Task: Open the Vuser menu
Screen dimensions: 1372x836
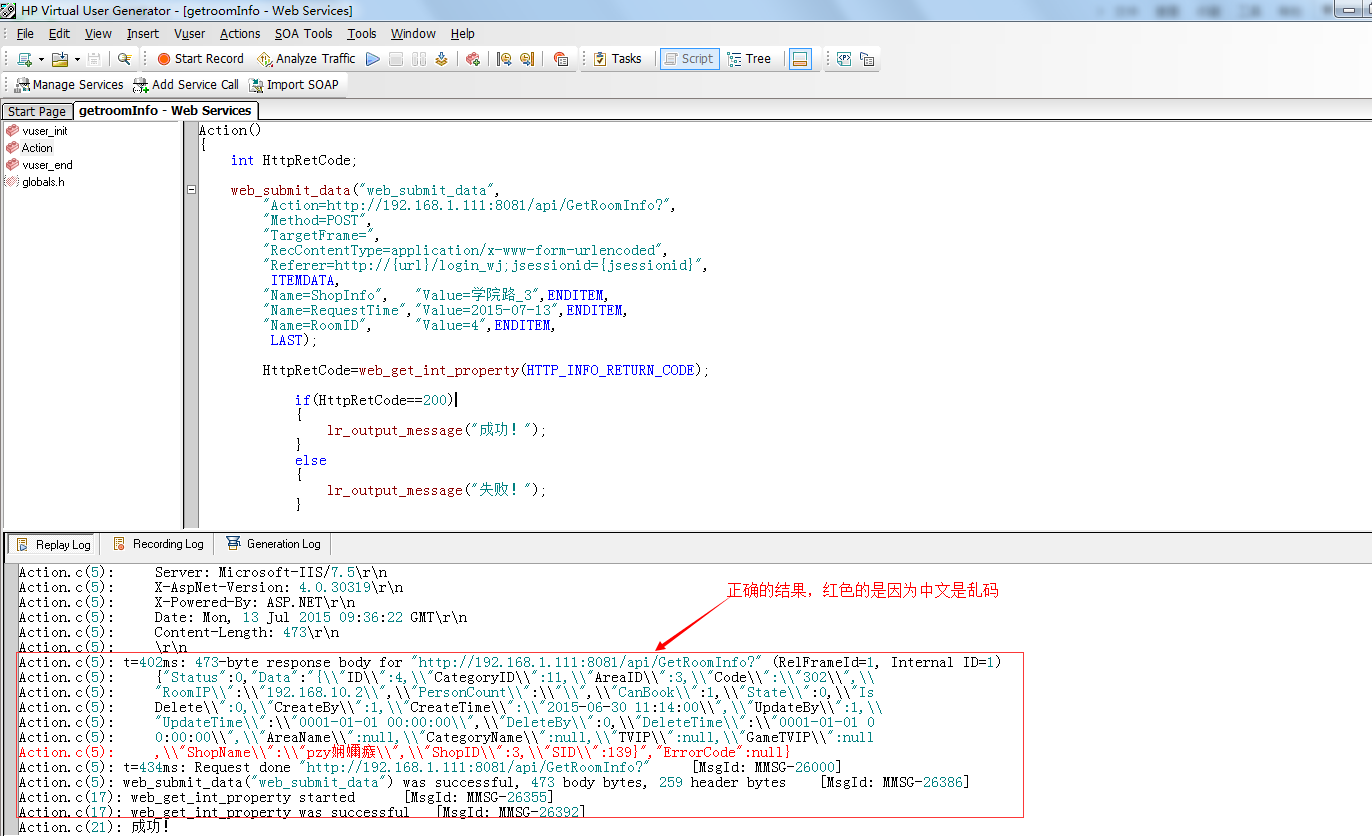Action: (189, 34)
